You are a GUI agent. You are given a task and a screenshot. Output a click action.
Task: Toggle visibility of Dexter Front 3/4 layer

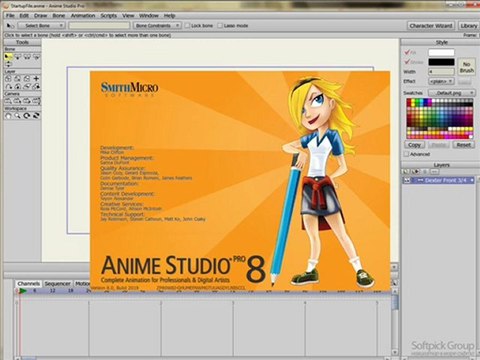click(407, 180)
